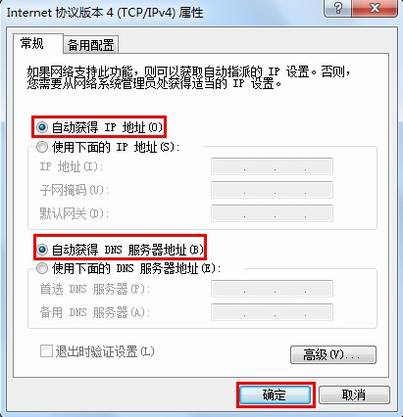
Task: Close the TCP/IPv4 properties dialog
Action: pos(375,7)
